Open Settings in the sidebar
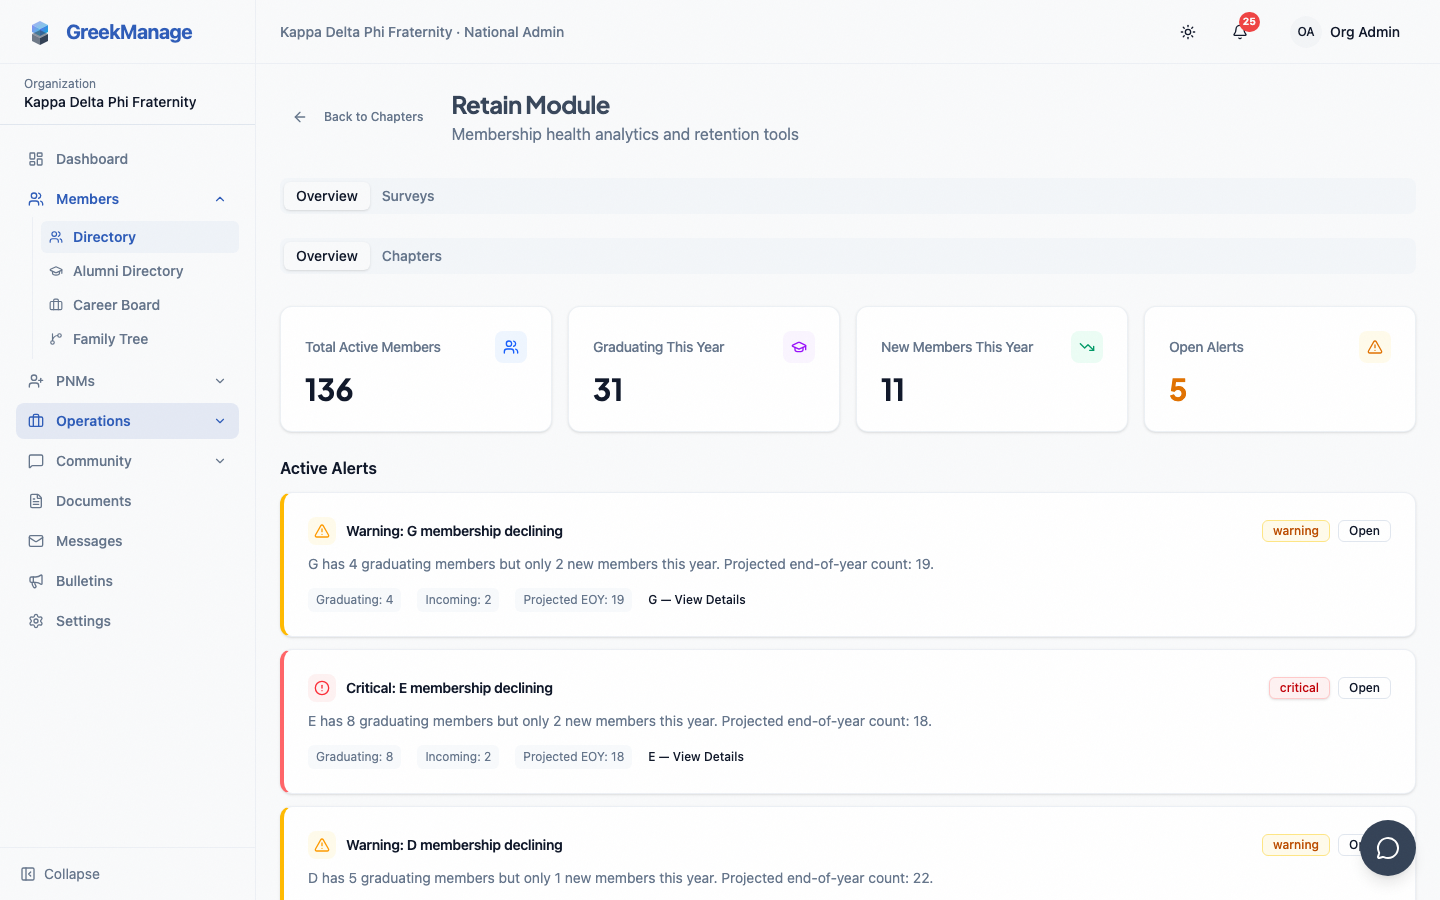Viewport: 1440px width, 900px height. 127,621
